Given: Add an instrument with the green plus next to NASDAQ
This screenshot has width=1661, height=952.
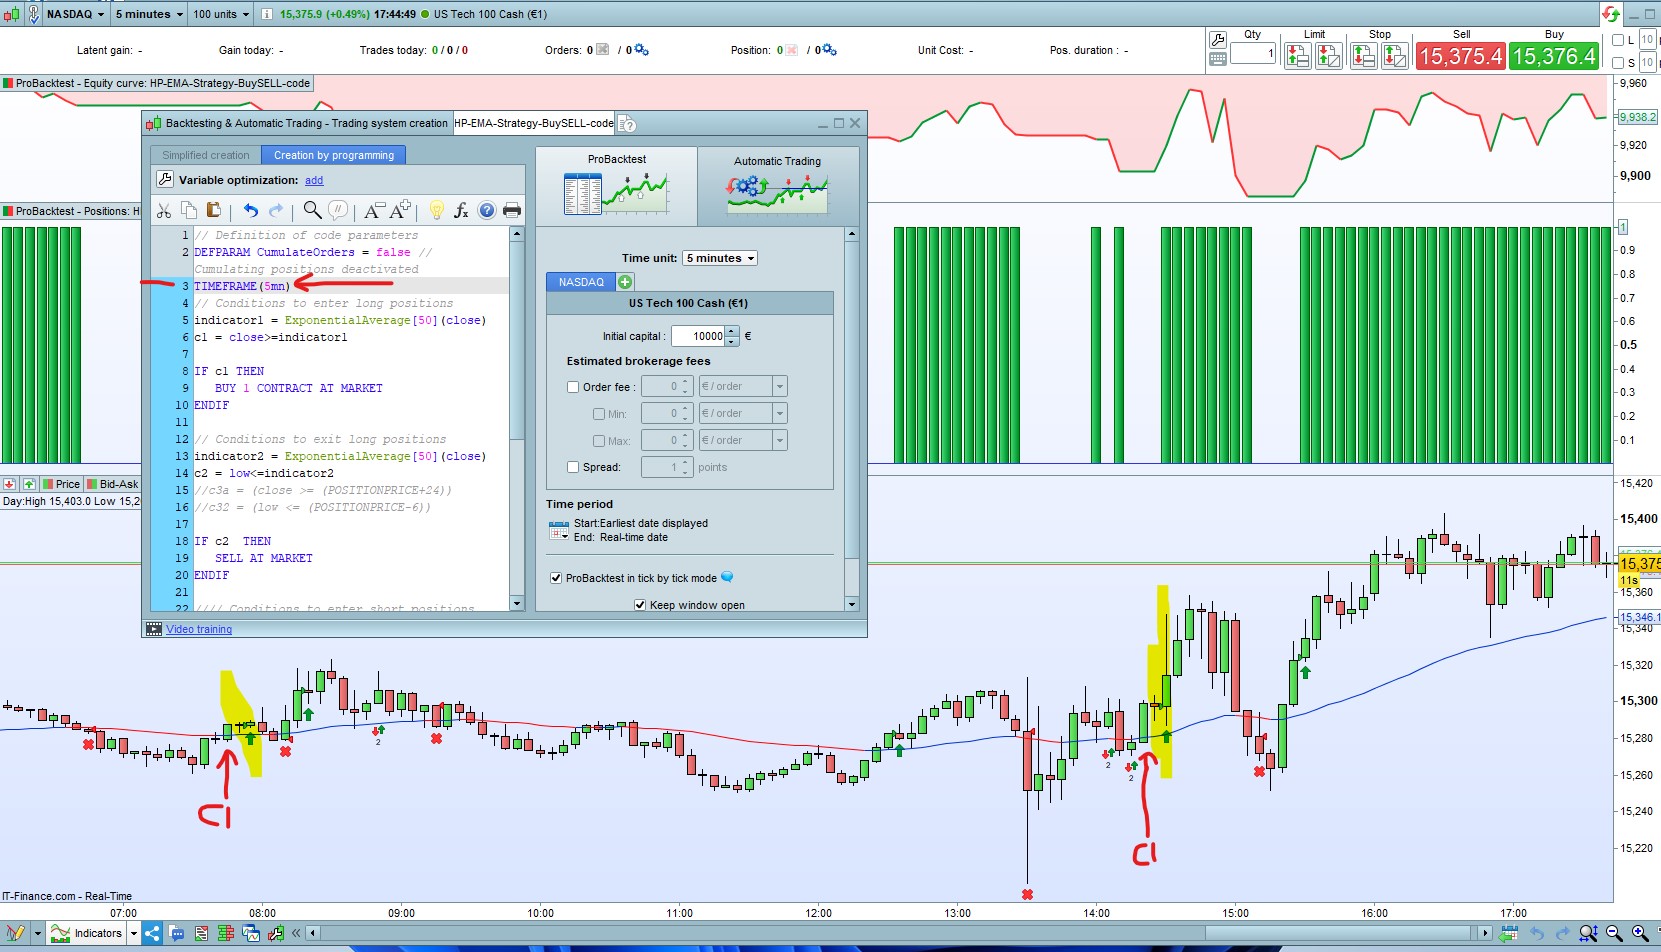Looking at the screenshot, I should [625, 282].
